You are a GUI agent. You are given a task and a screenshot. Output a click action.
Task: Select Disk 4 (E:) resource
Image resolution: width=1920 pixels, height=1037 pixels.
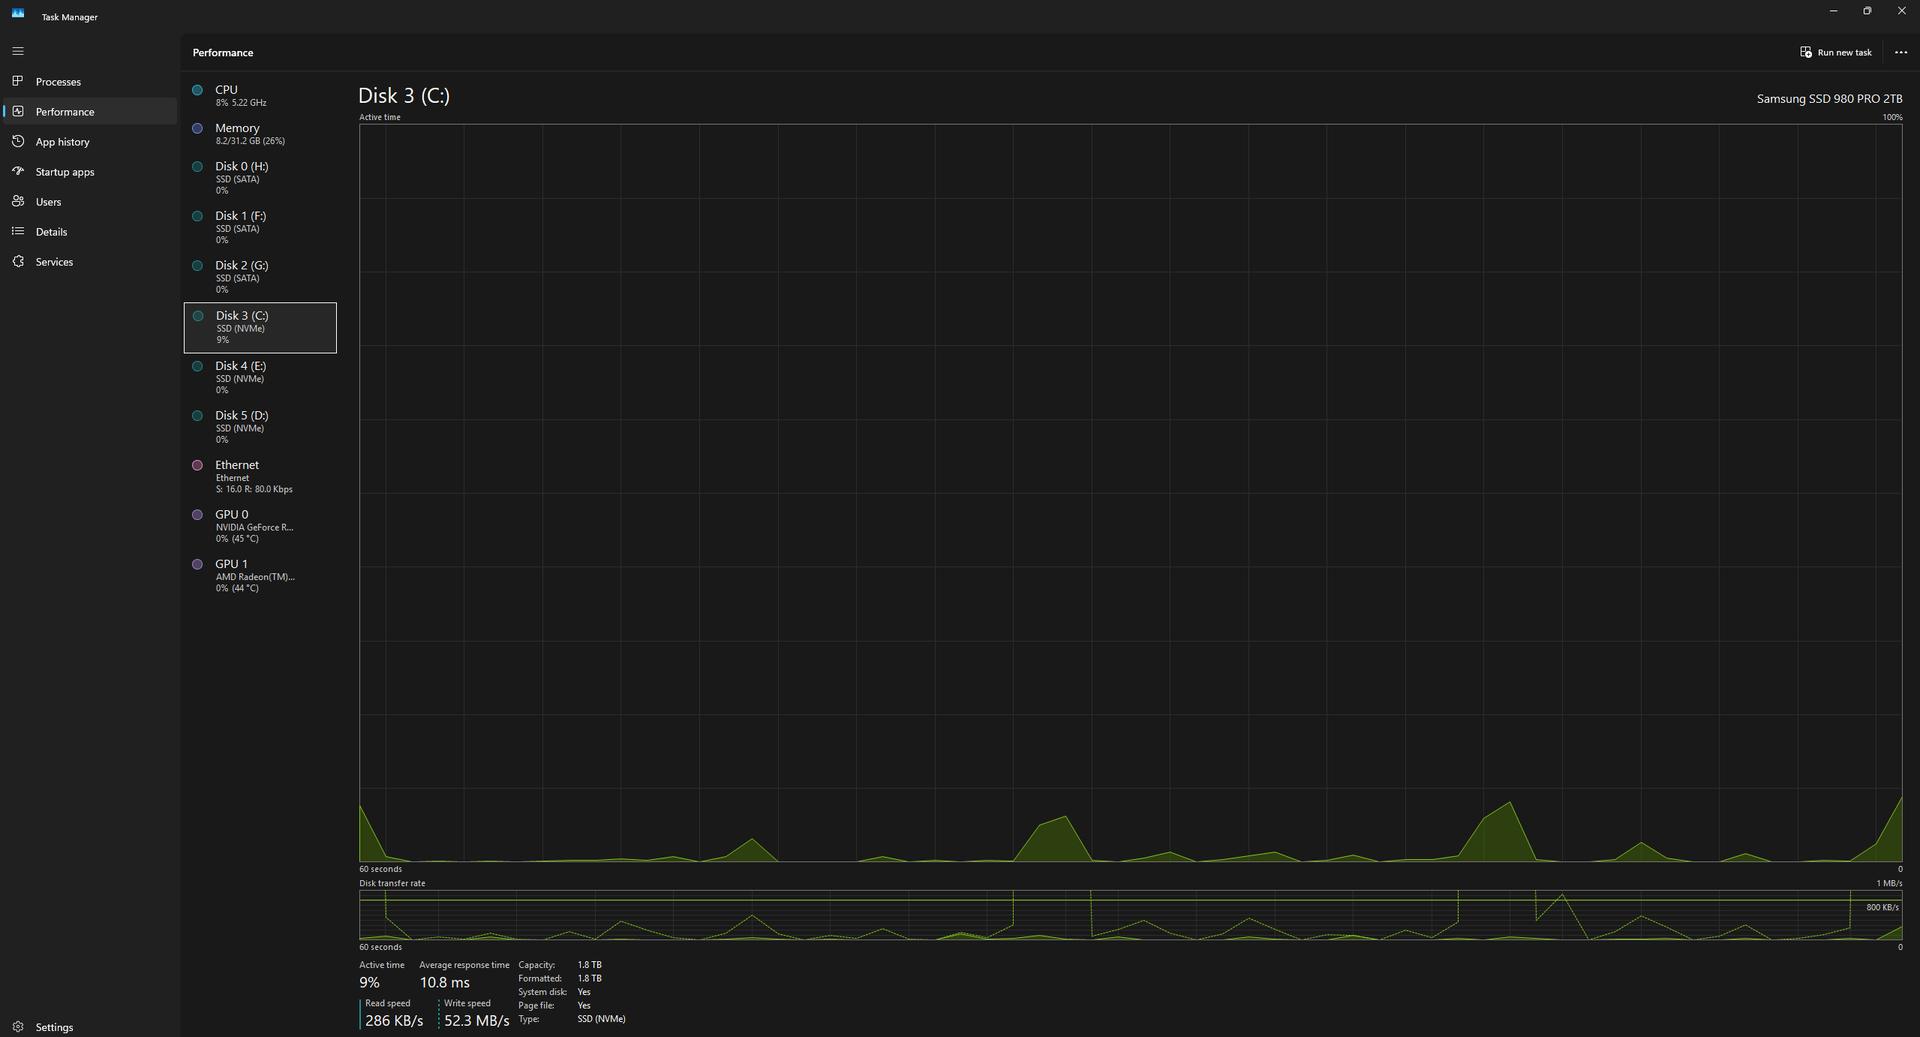point(260,377)
